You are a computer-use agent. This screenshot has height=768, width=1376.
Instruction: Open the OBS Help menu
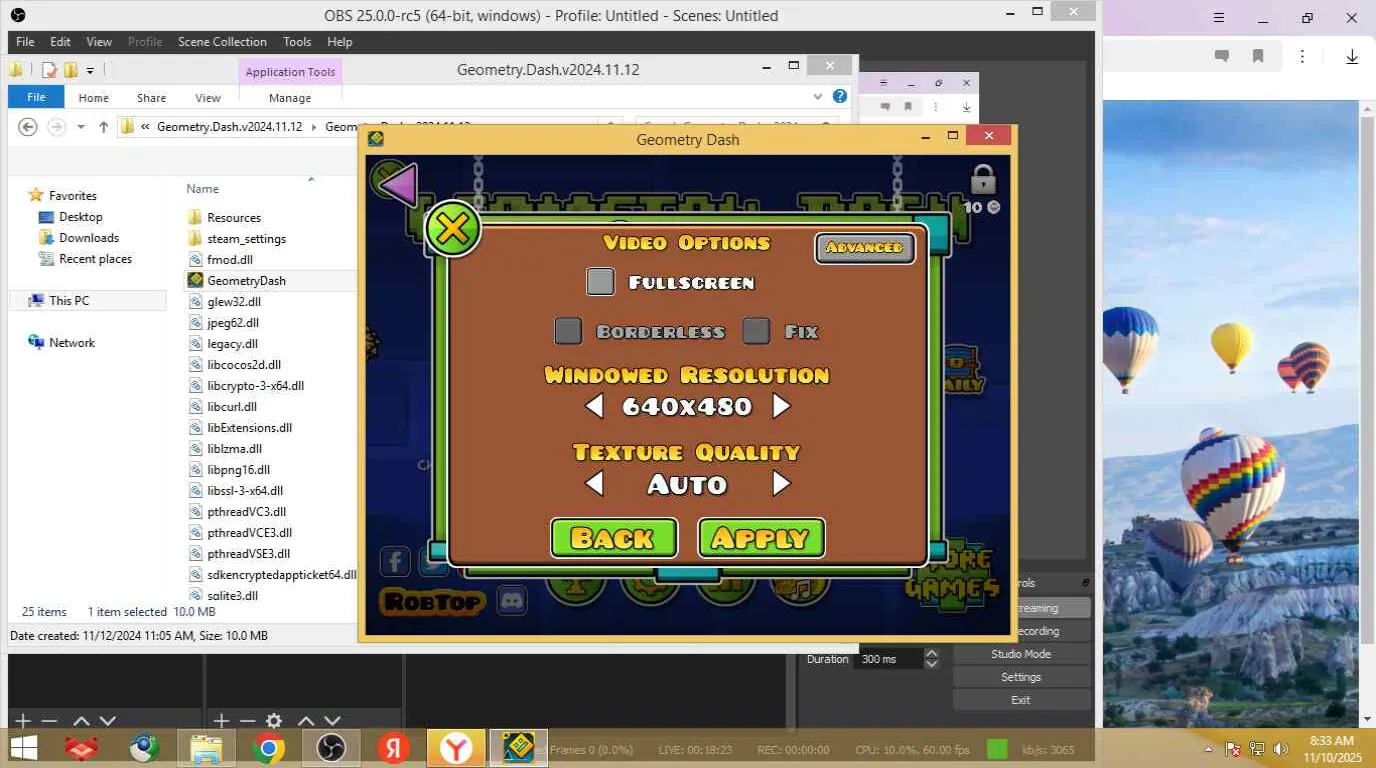pyautogui.click(x=340, y=42)
